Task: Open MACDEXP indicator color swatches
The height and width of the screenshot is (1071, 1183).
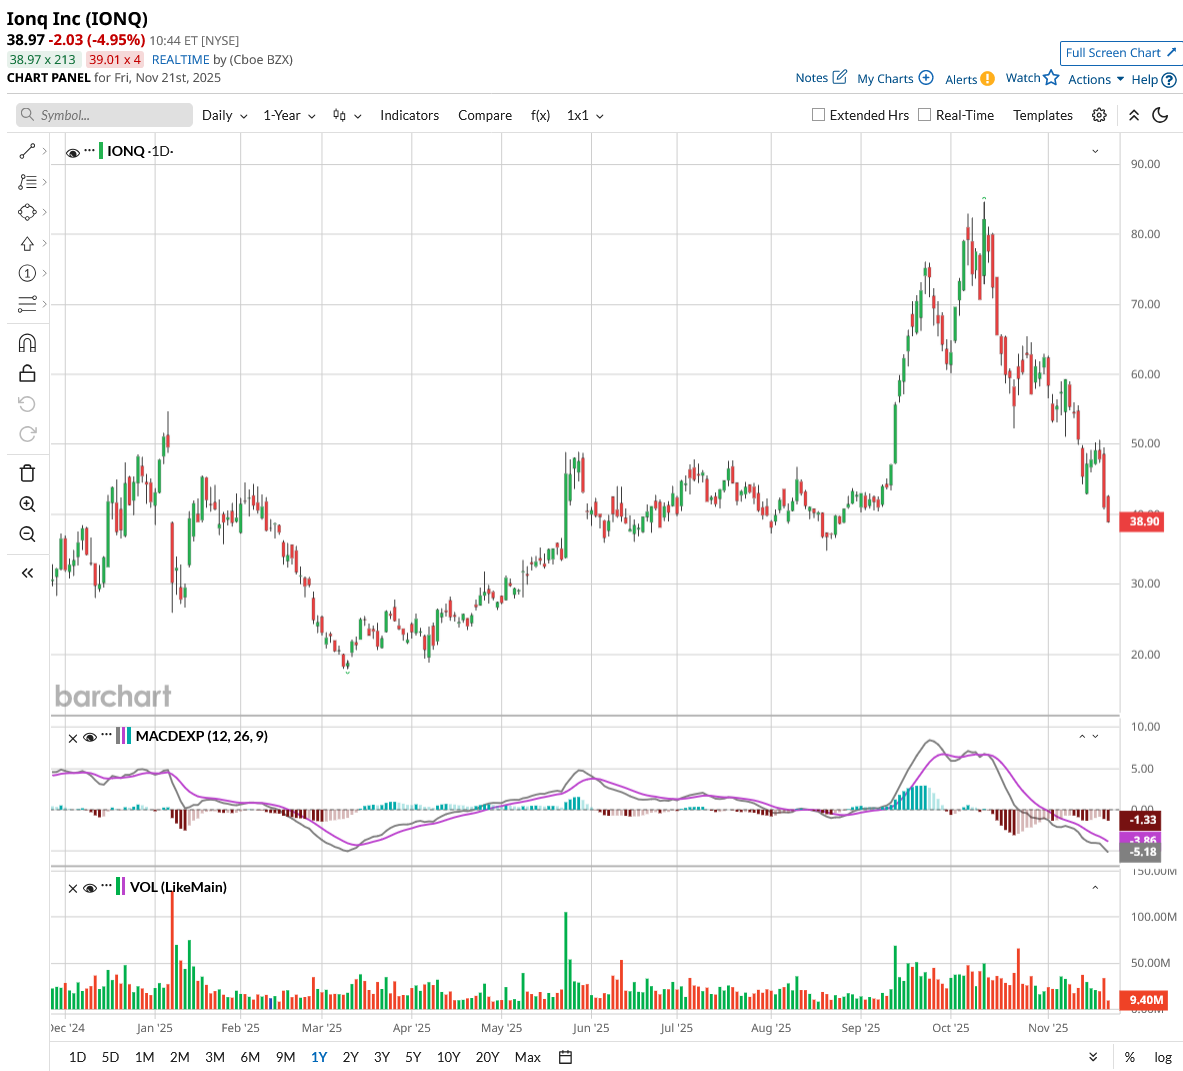Action: pos(124,736)
